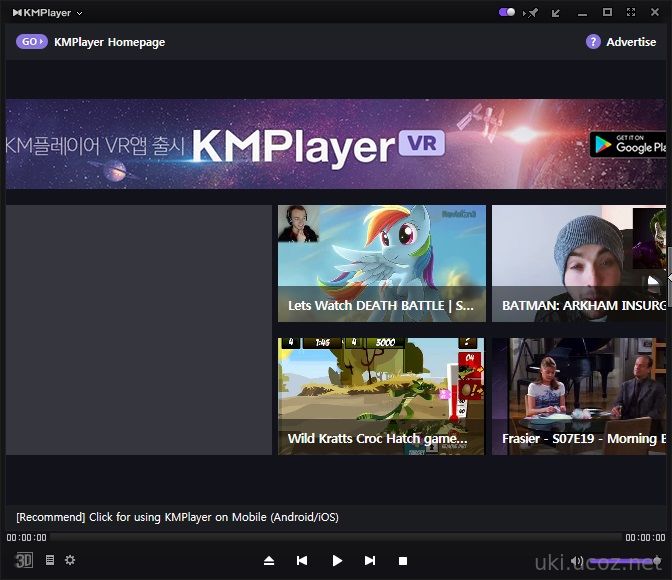Image resolution: width=672 pixels, height=580 pixels.
Task: Open the BATMAN: ARKHAM video thumbnail
Action: (x=579, y=263)
